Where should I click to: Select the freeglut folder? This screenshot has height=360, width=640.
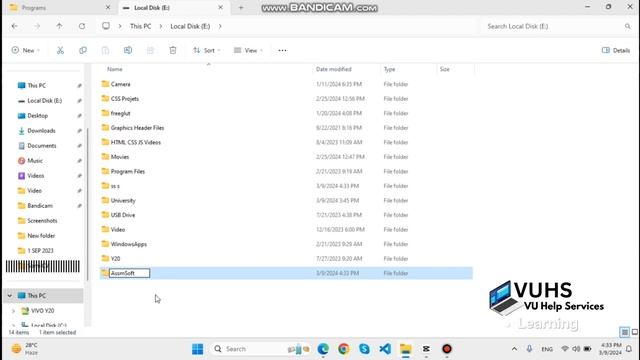click(x=120, y=113)
